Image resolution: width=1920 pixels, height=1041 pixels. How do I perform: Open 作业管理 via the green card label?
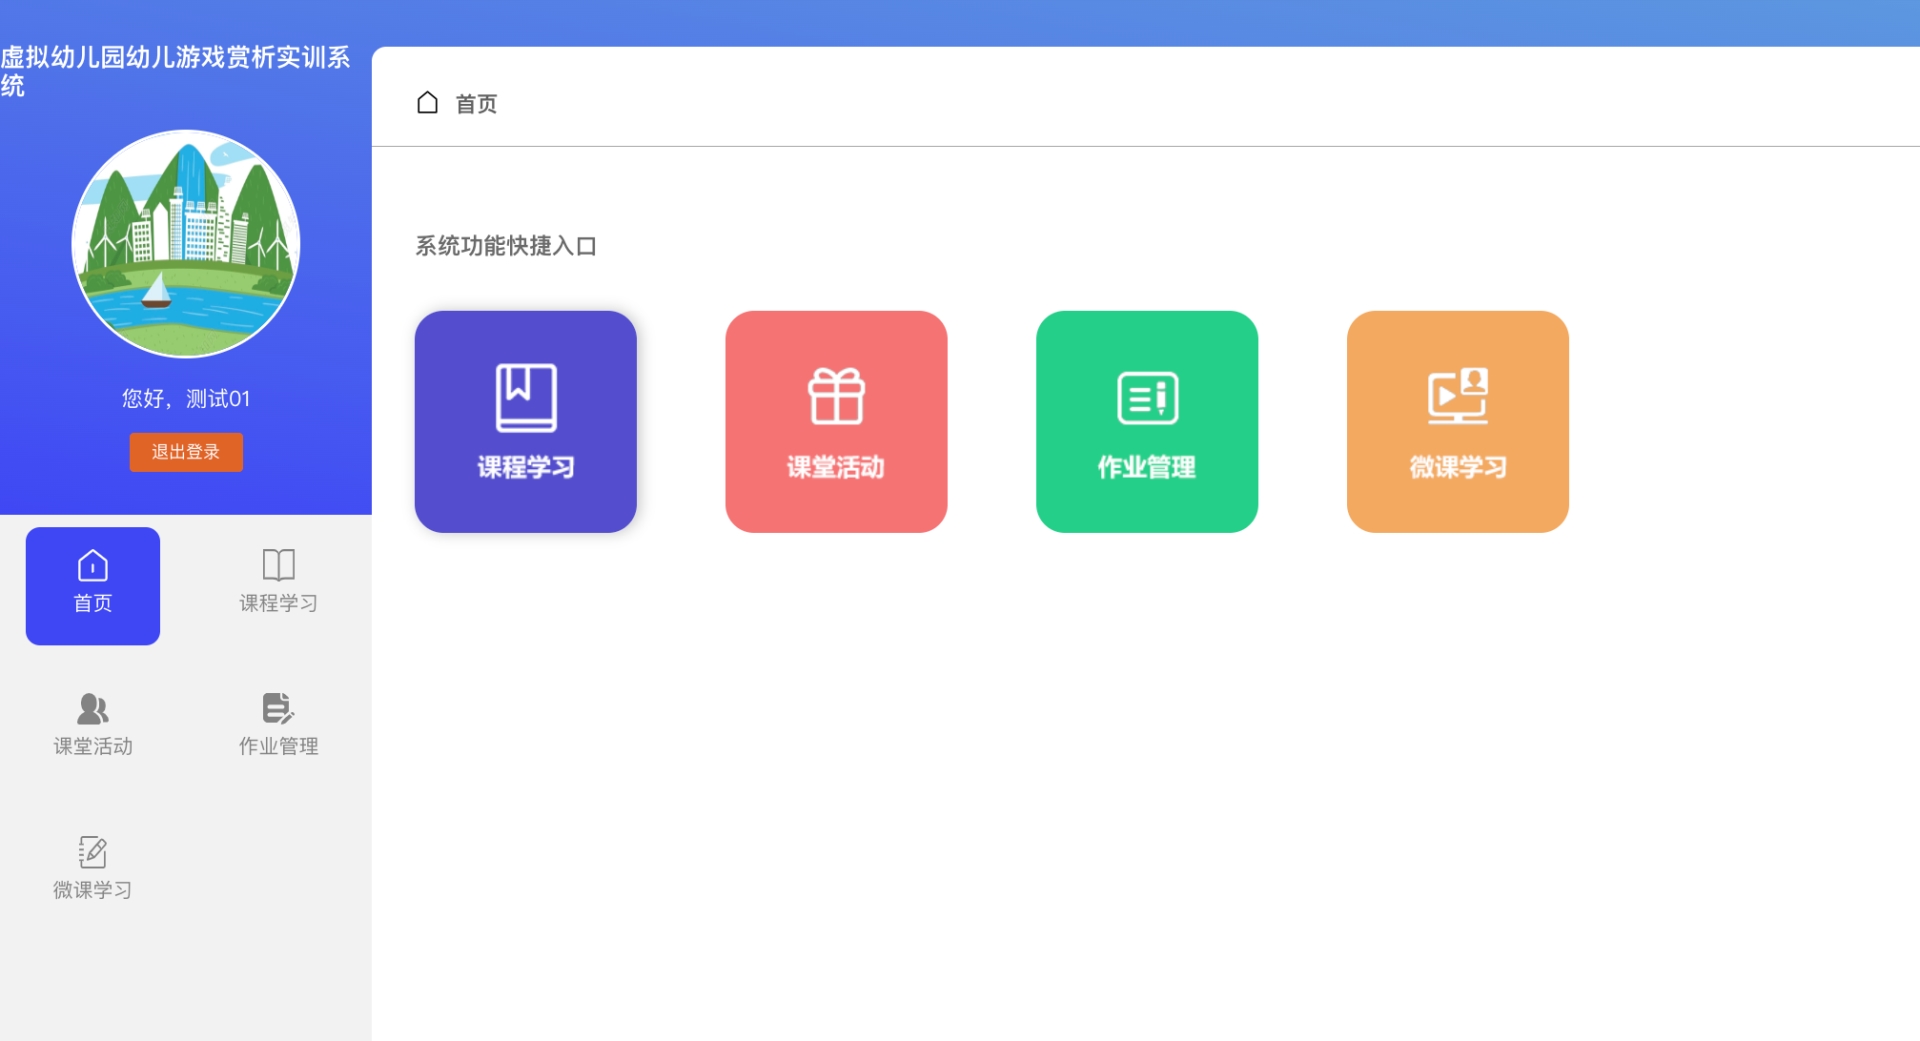click(1147, 467)
